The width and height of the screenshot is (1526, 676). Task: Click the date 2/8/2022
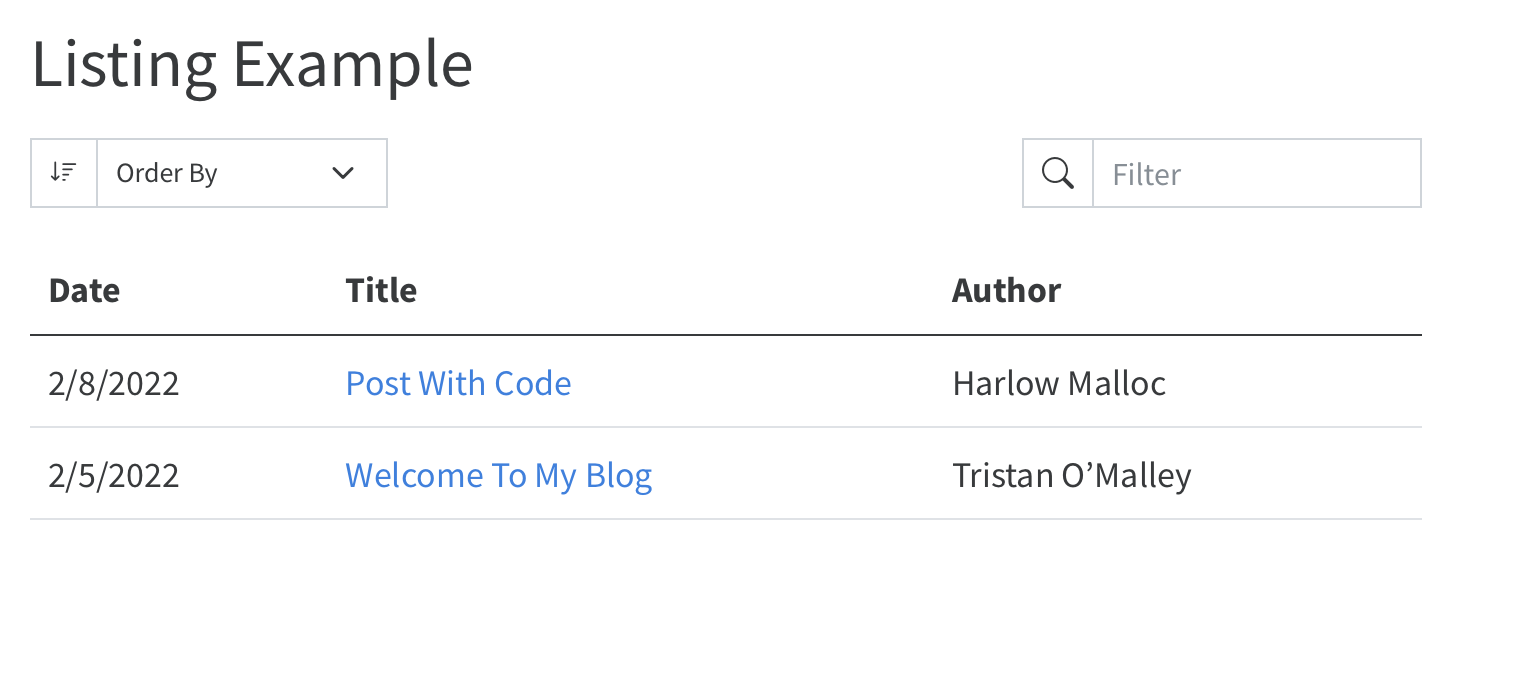pyautogui.click(x=114, y=383)
